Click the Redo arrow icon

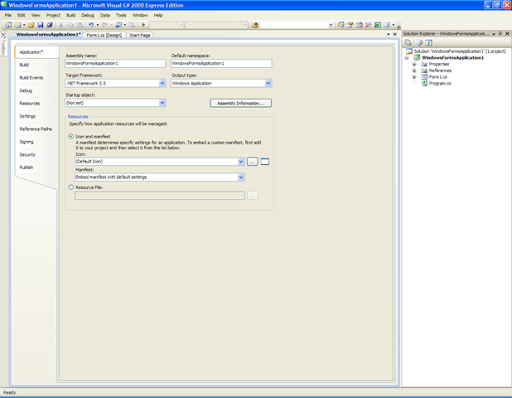point(105,25)
